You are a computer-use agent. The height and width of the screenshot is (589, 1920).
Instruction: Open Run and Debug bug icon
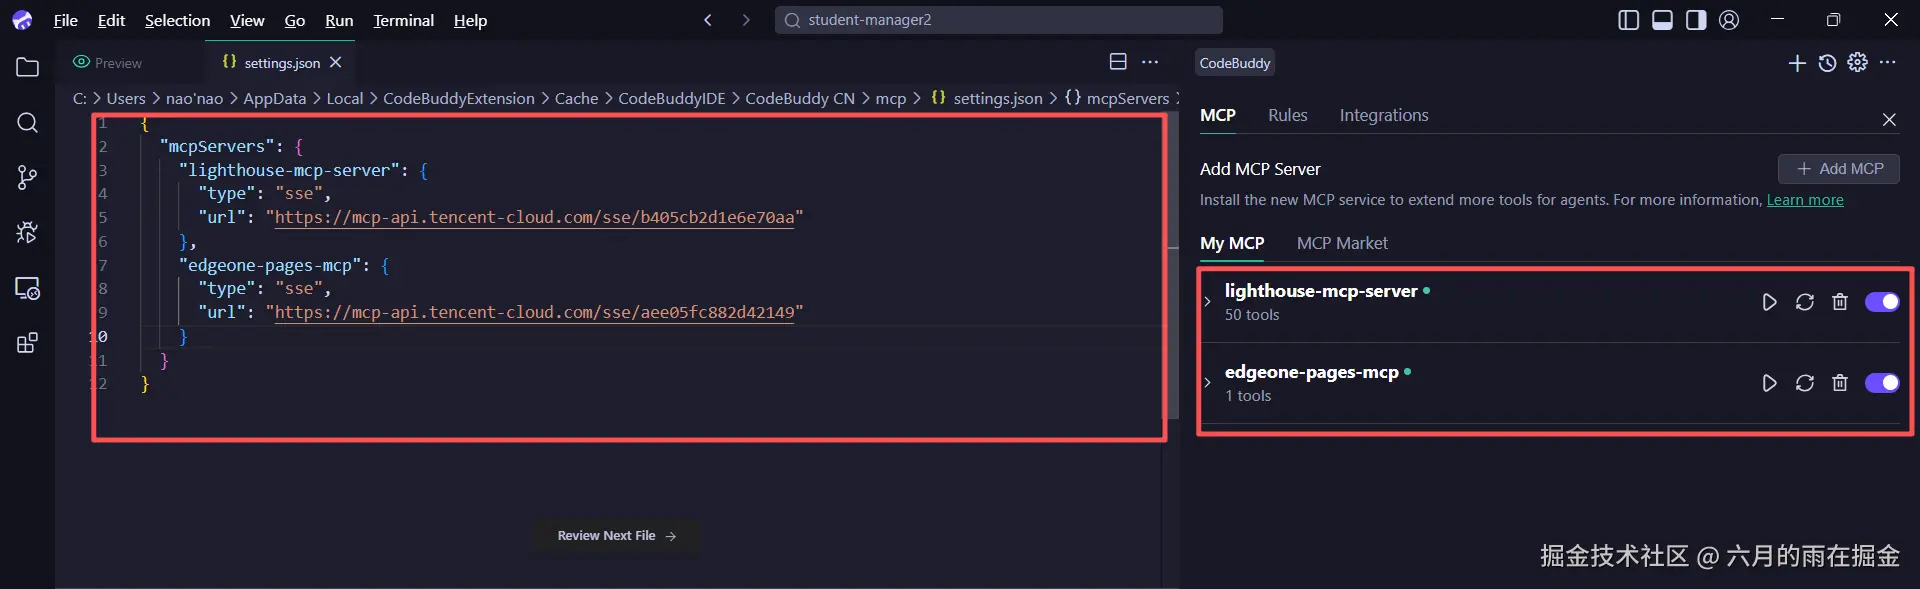27,232
